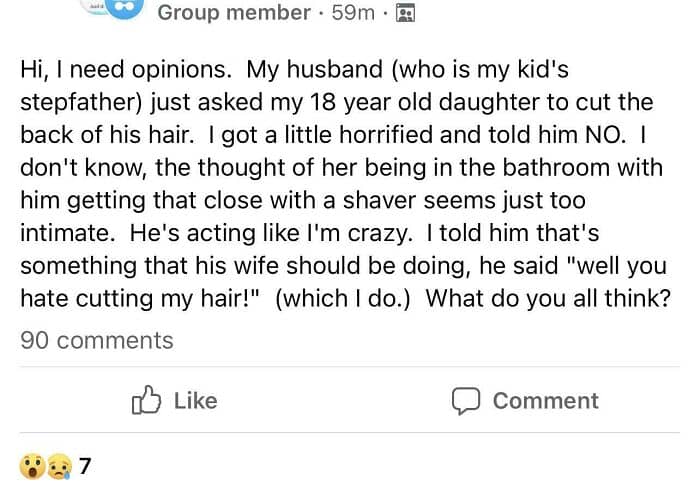Click the group privacy icon beside 59m
This screenshot has width=700, height=498.
[x=406, y=13]
